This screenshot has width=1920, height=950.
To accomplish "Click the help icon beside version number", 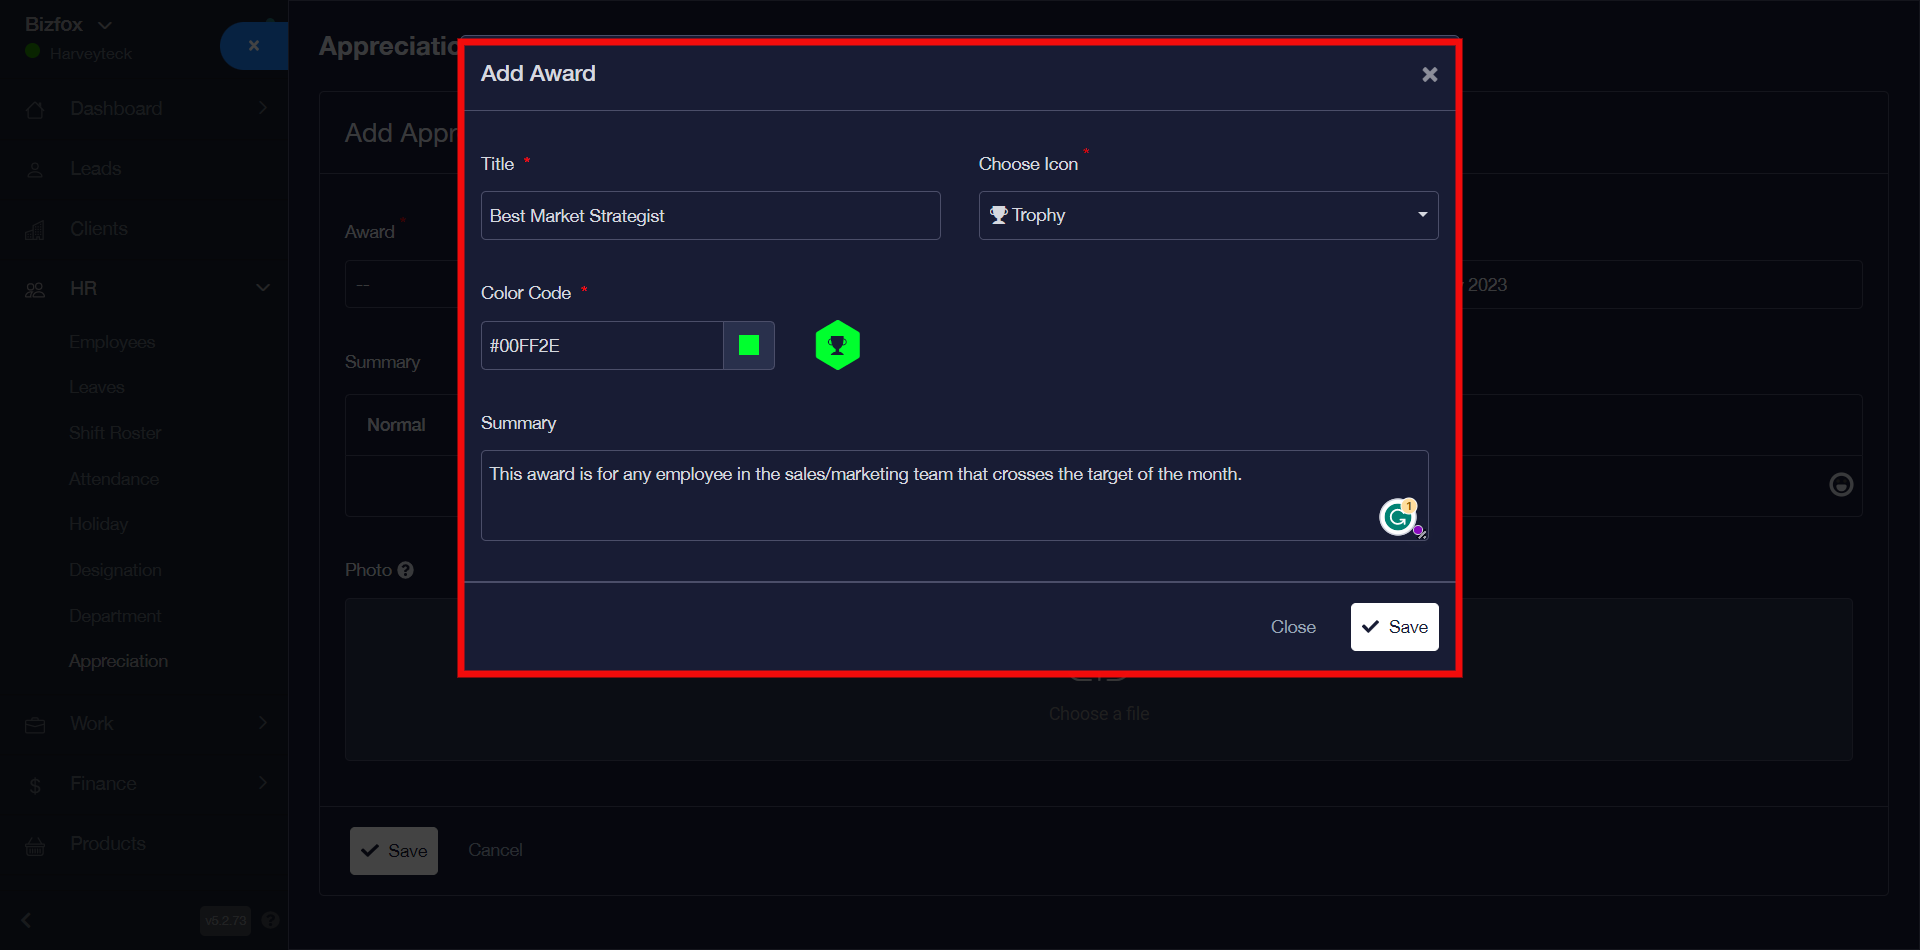I will 270,920.
